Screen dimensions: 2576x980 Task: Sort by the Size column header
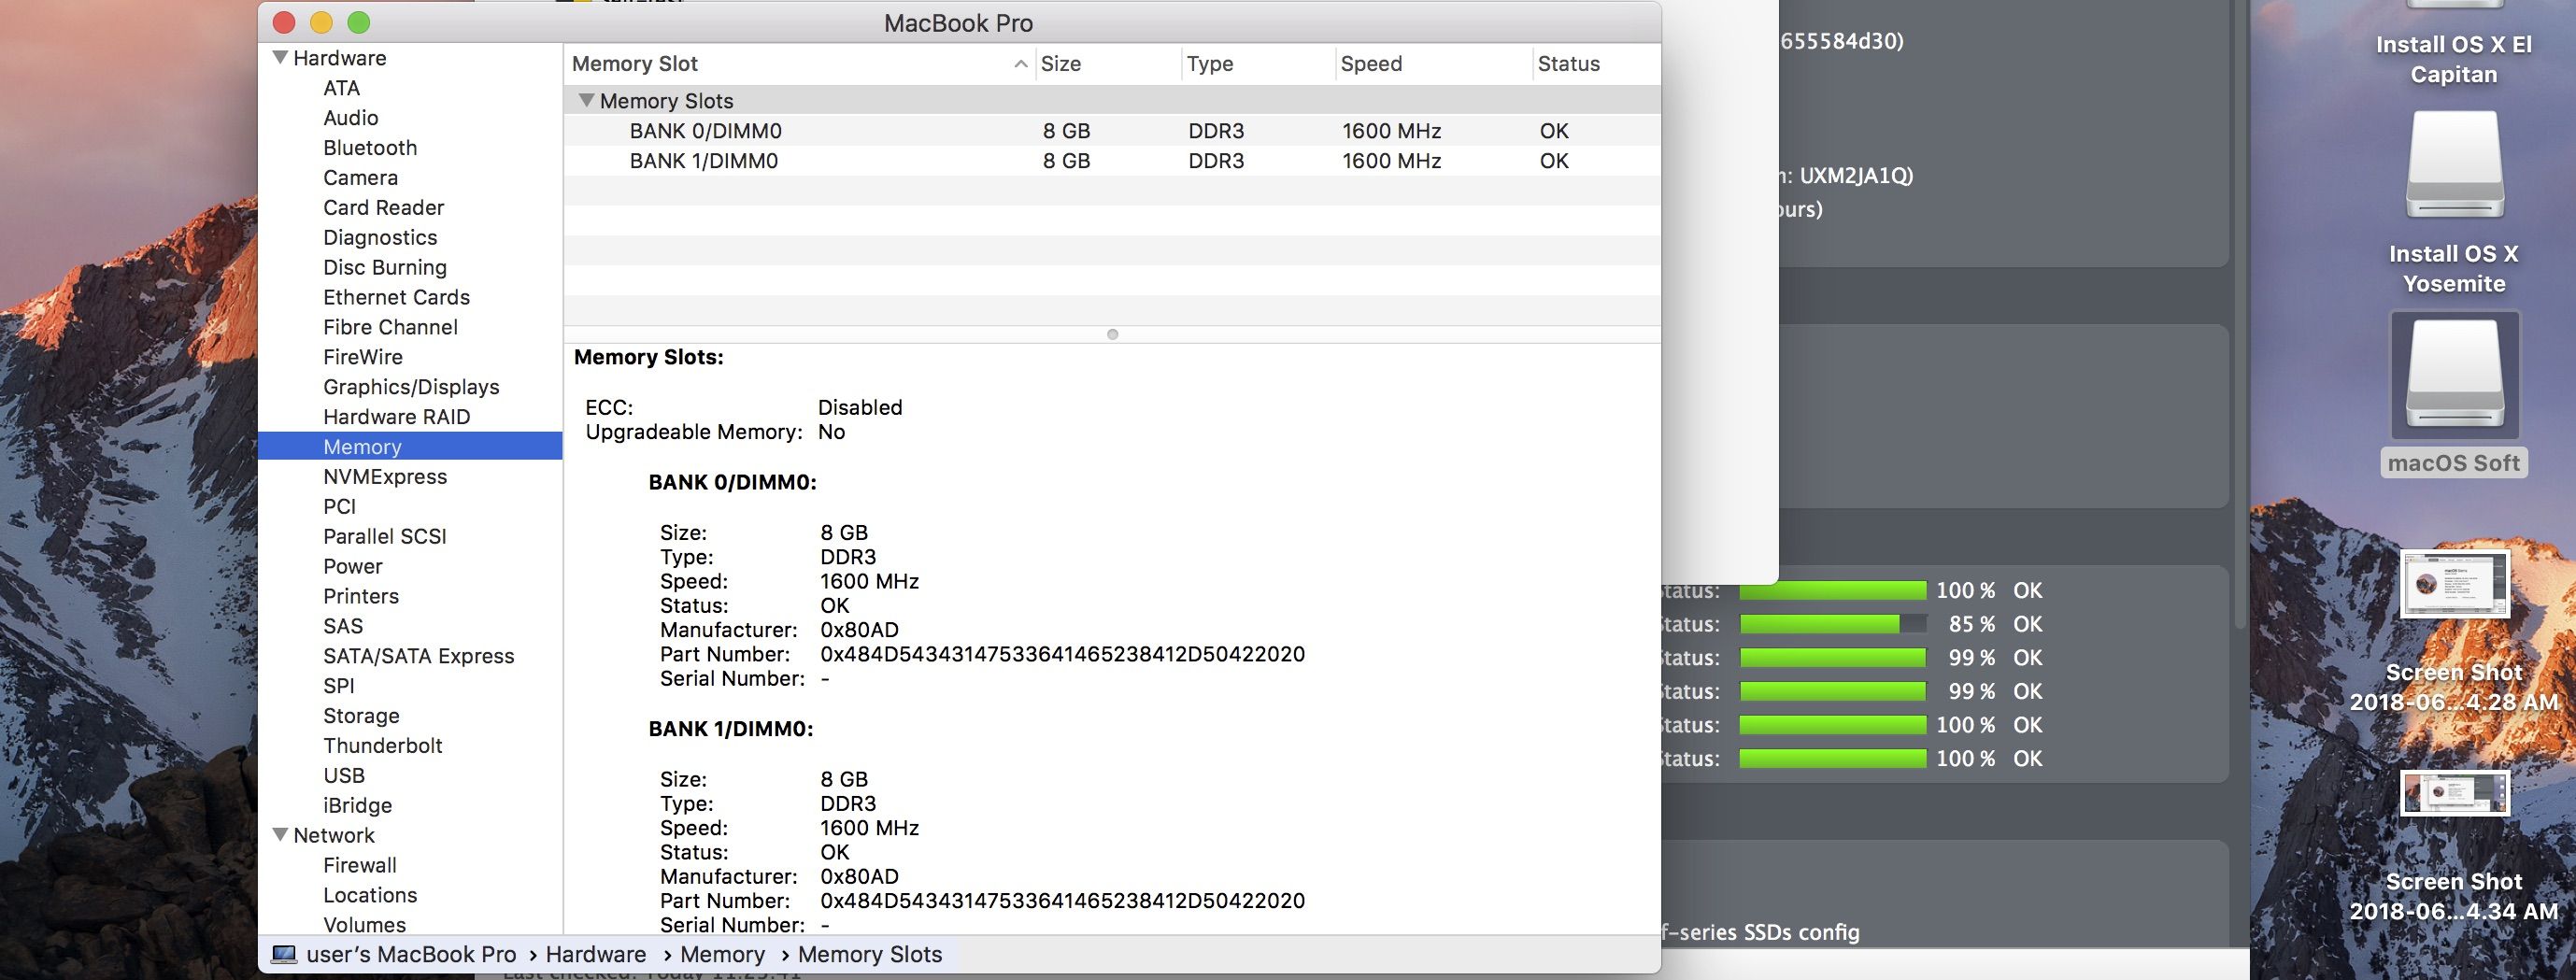pos(1108,64)
